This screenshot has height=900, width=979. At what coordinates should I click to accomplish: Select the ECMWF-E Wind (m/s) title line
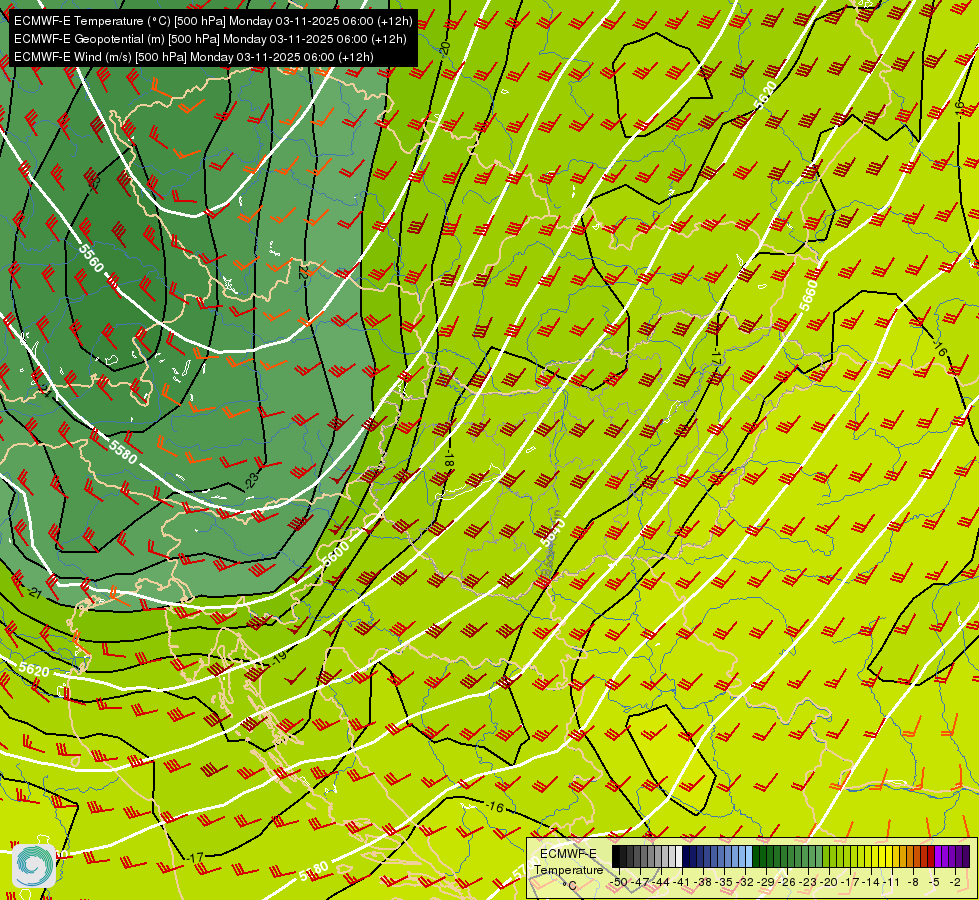[194, 57]
